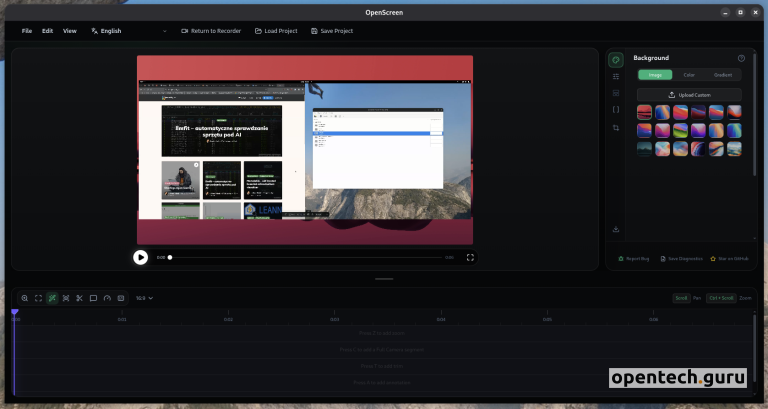The height and width of the screenshot is (409, 768).
Task: Click the Upload Custom button
Action: click(x=689, y=95)
